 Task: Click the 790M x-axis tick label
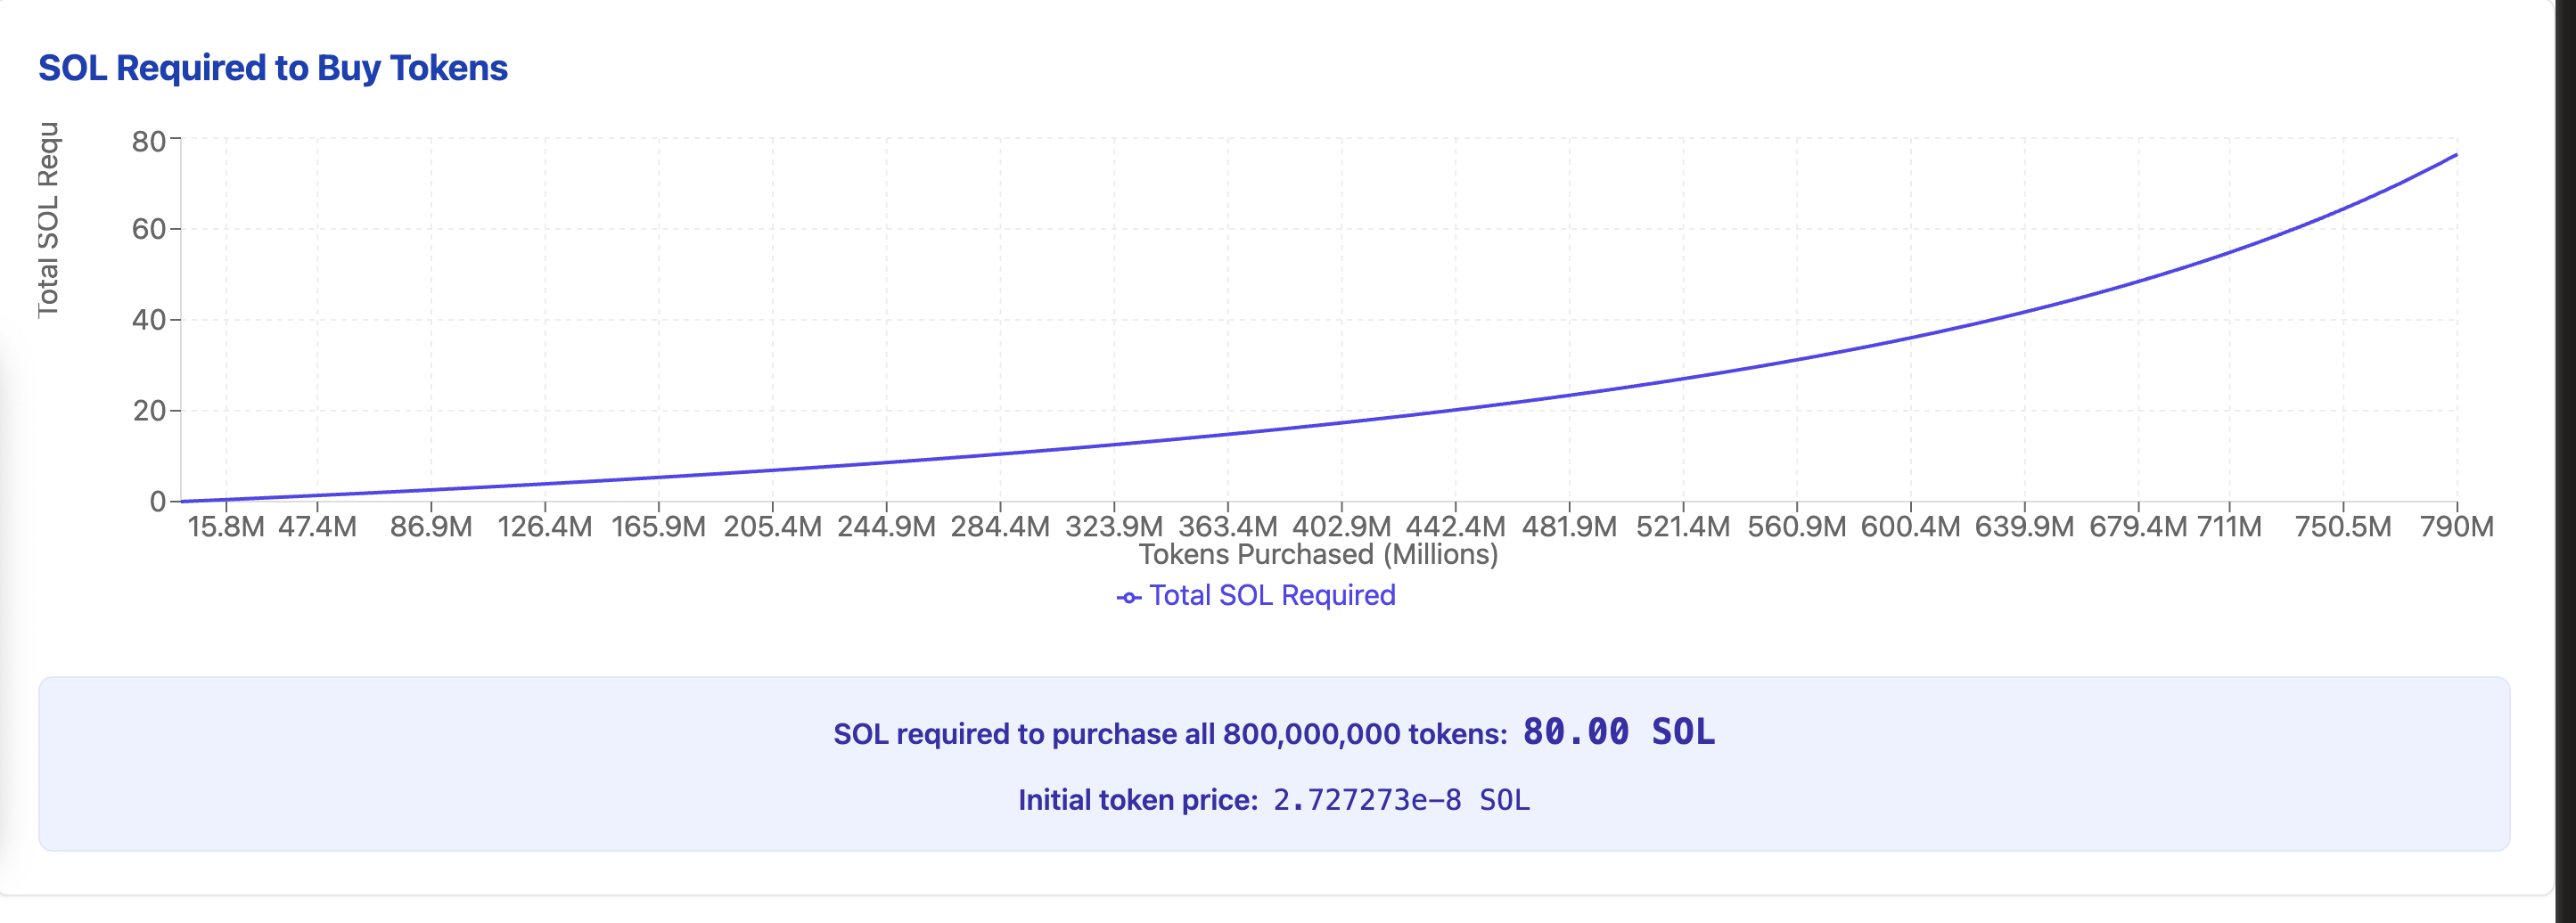point(2456,527)
